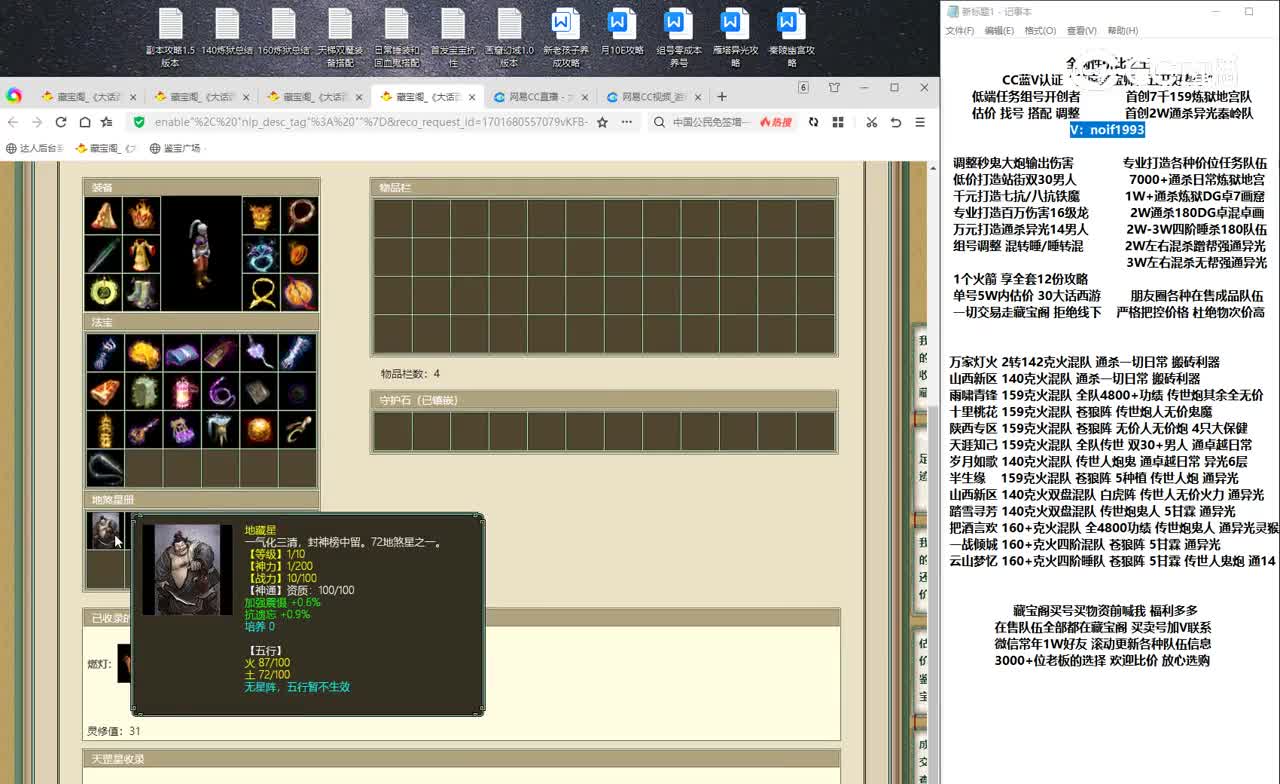
Task: Click the 热搜 hot search button
Action: point(776,122)
